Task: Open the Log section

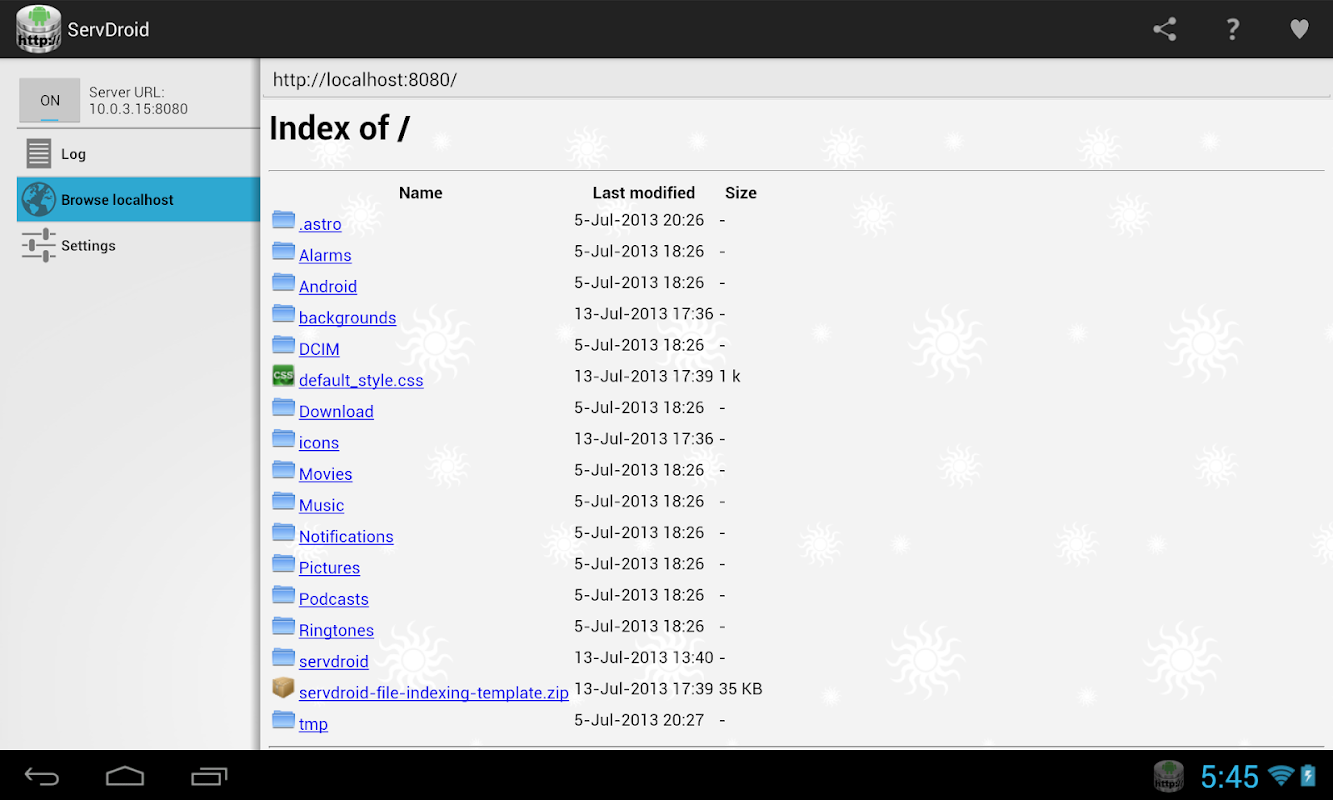Action: pos(138,154)
